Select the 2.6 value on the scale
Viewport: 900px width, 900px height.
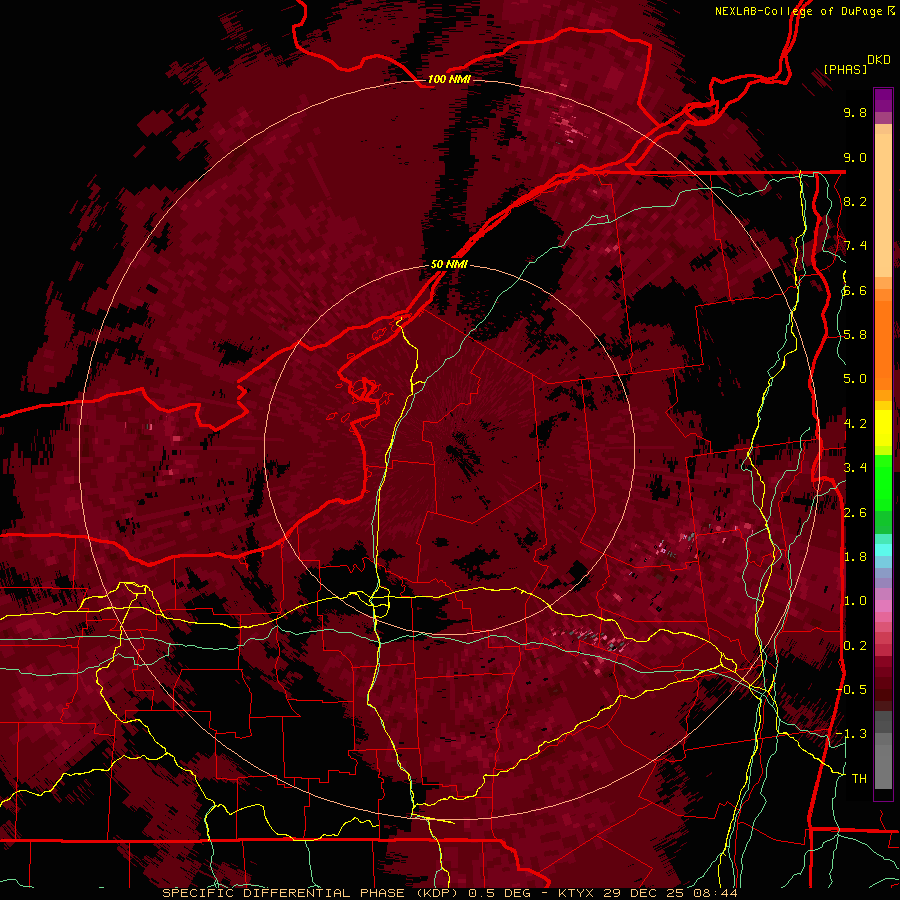855,513
